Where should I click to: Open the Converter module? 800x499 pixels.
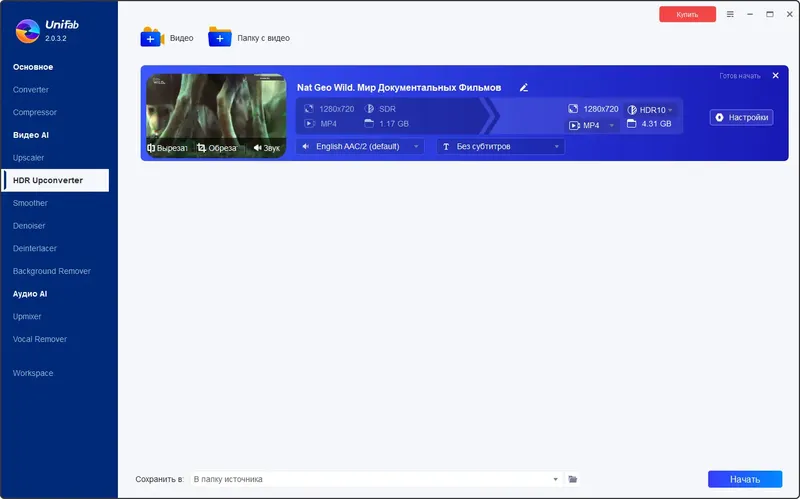31,90
